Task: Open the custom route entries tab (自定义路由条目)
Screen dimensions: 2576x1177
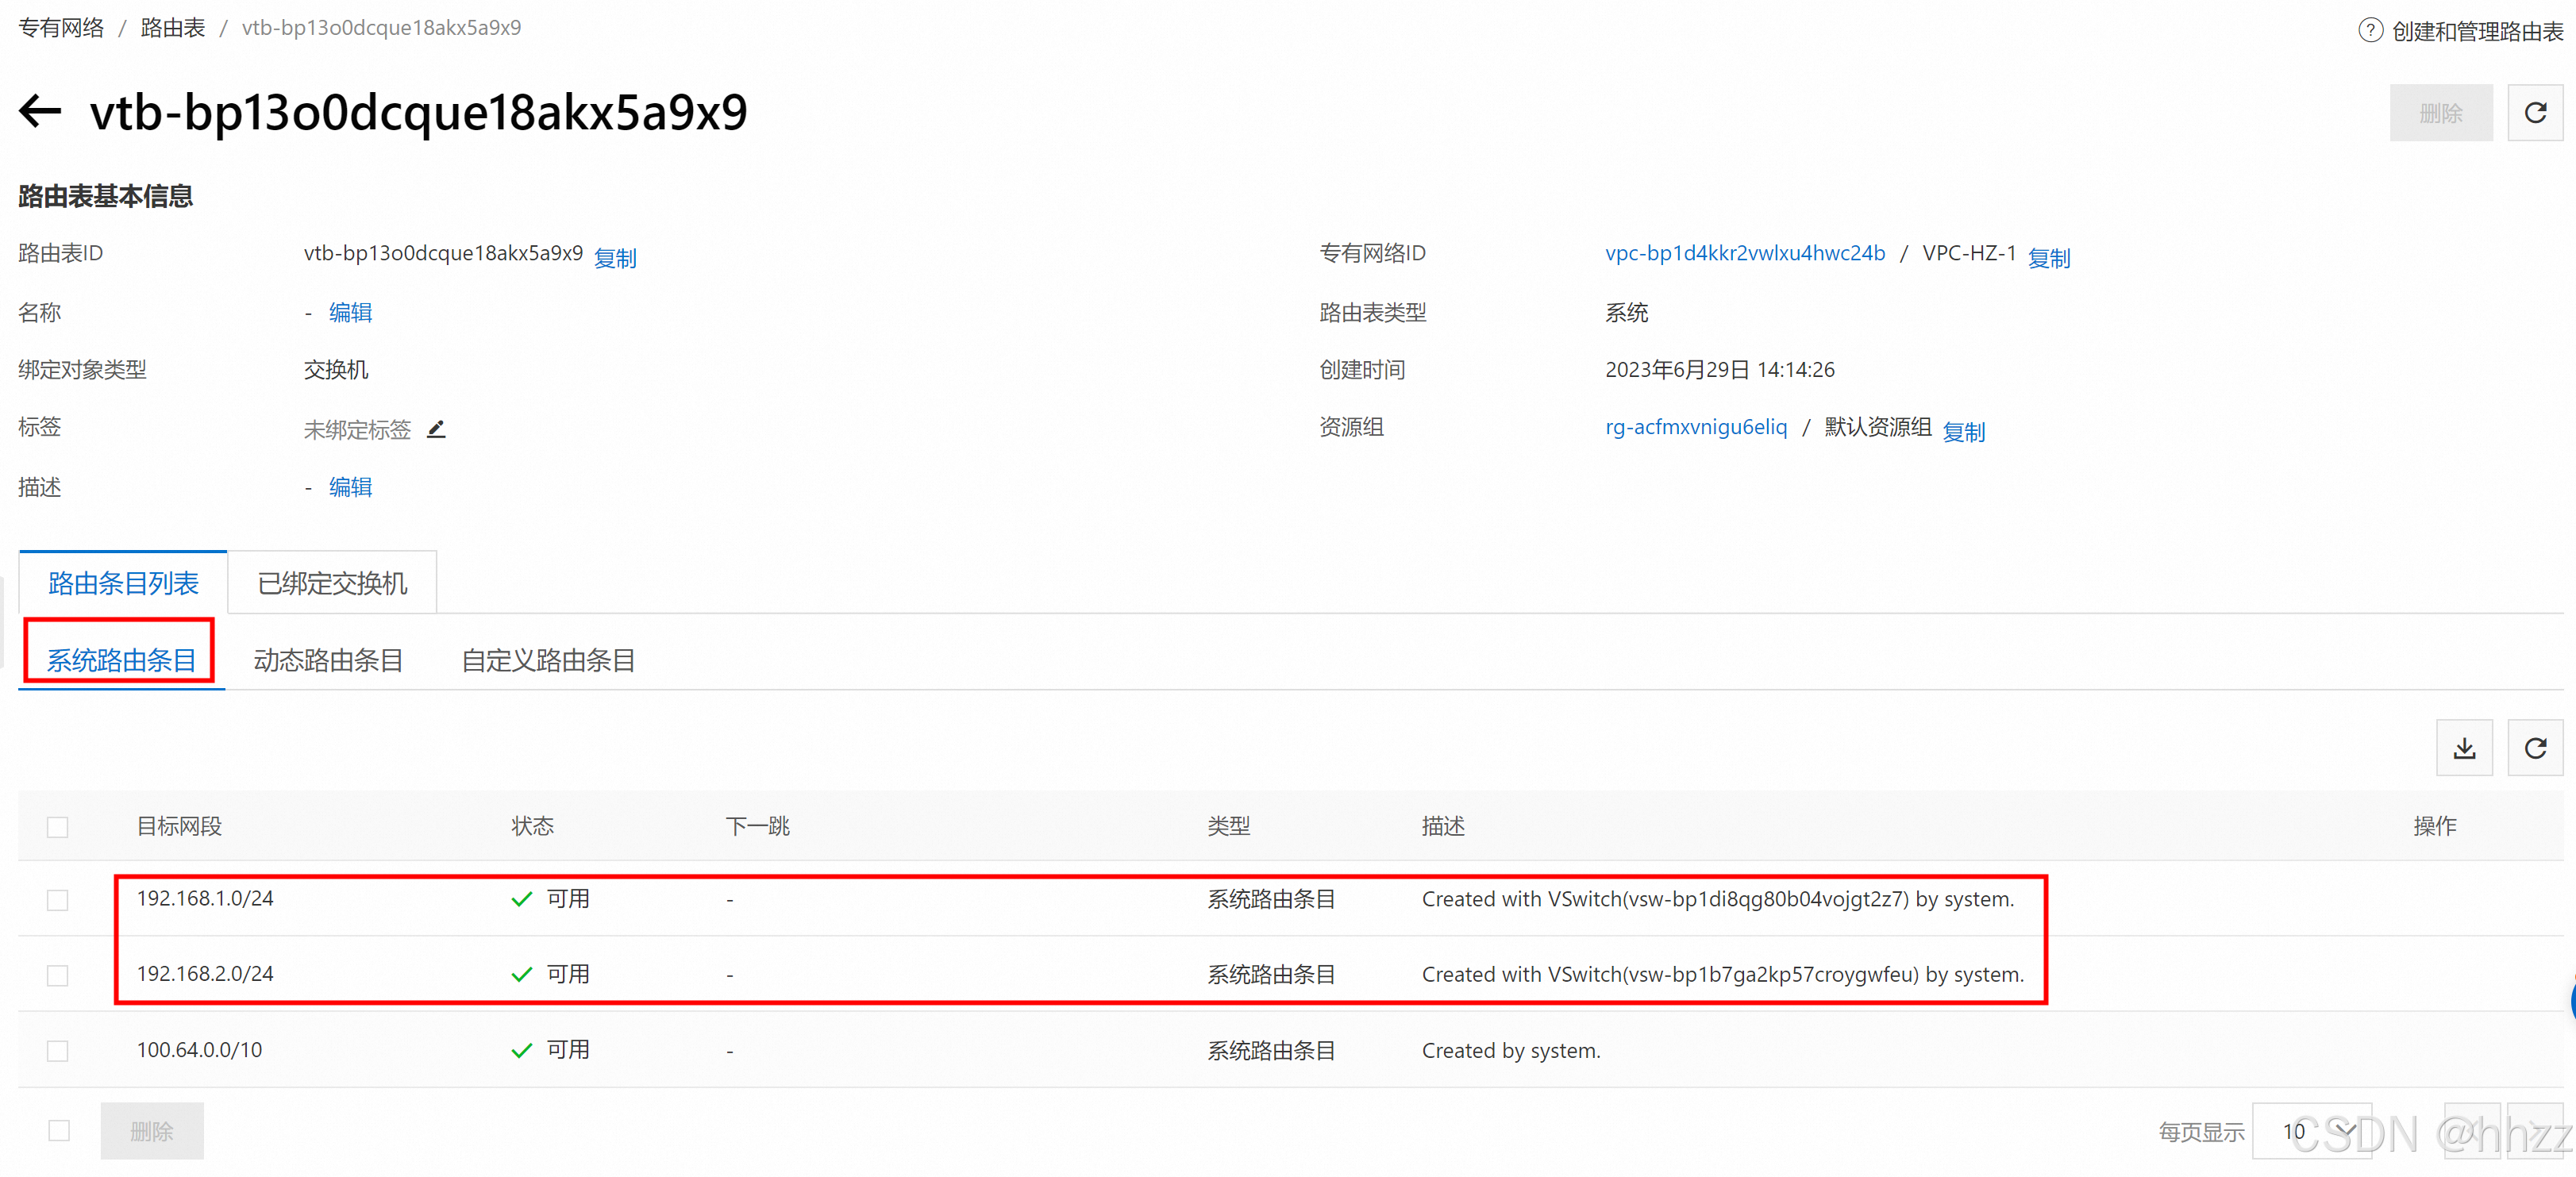Action: tap(548, 660)
